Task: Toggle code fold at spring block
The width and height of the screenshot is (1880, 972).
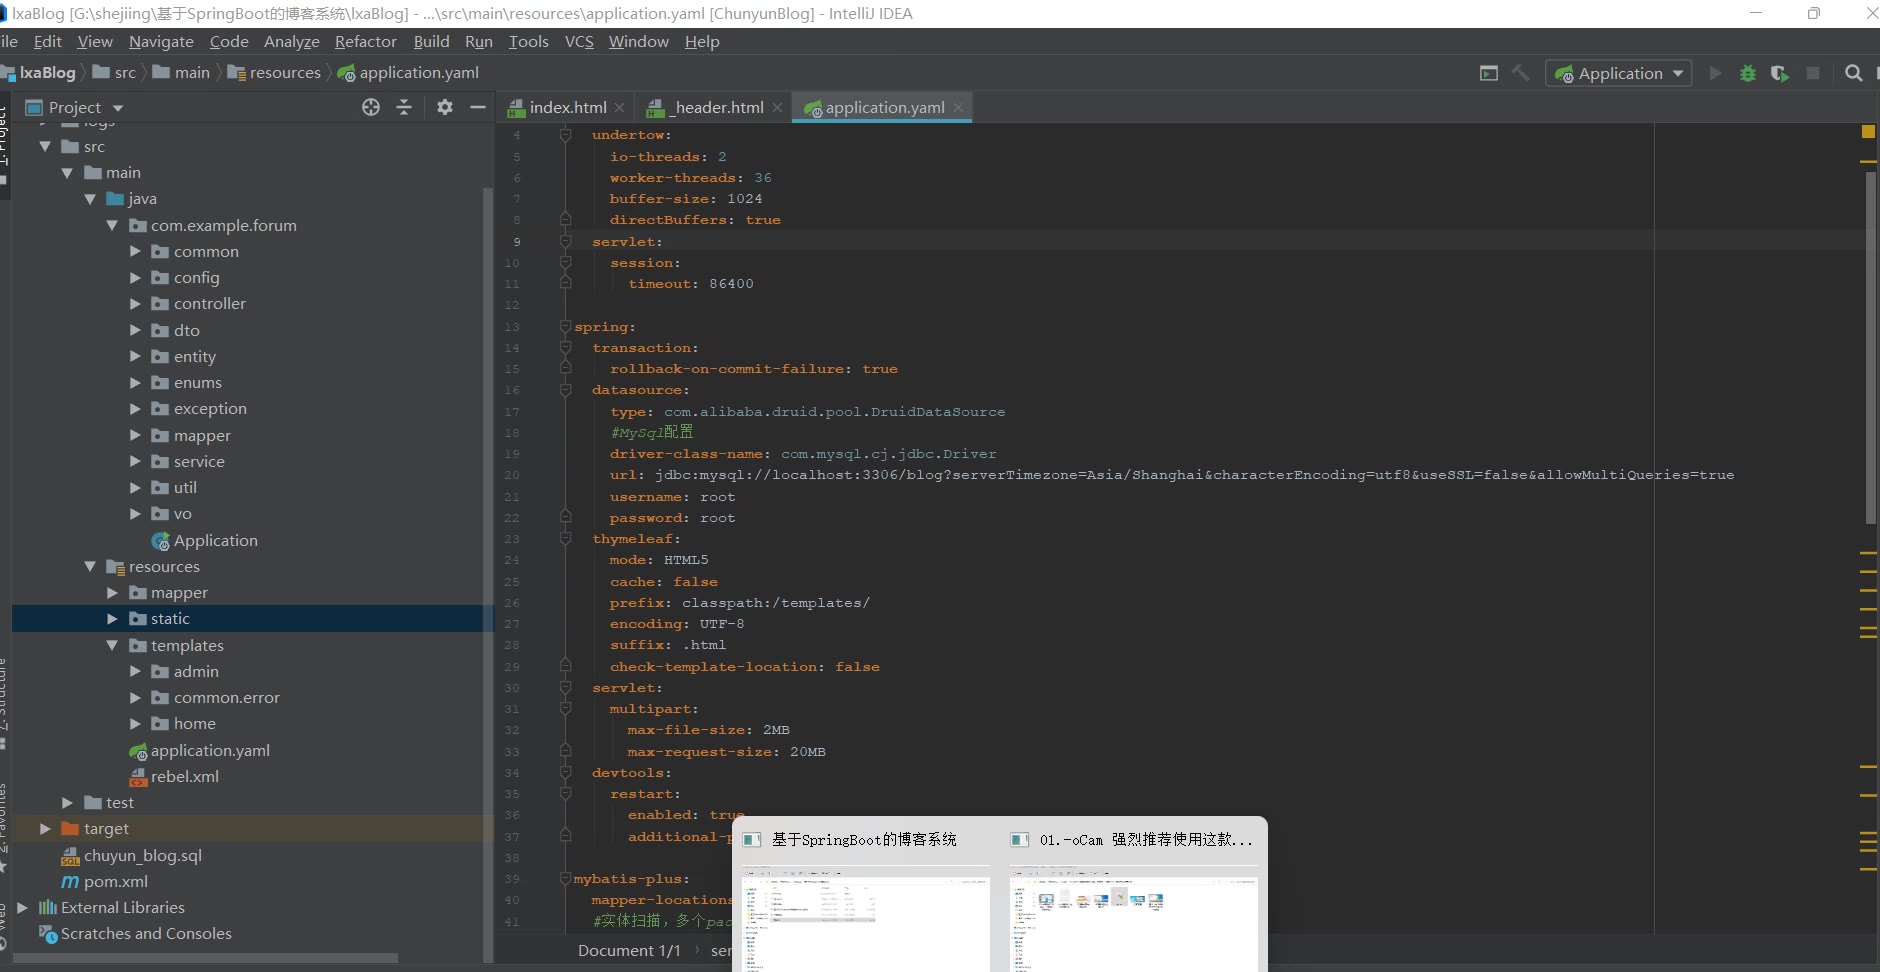Action: [565, 327]
